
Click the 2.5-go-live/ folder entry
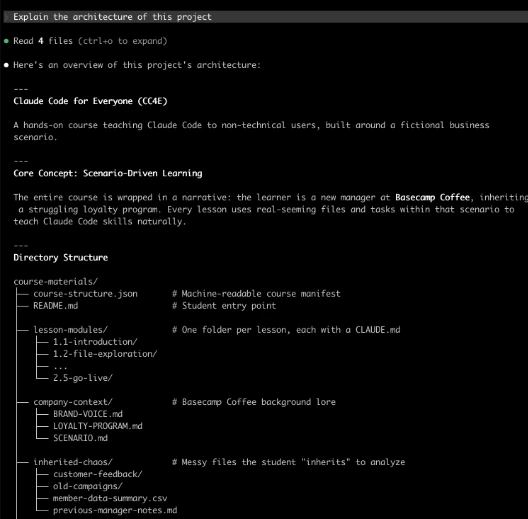tap(82, 378)
